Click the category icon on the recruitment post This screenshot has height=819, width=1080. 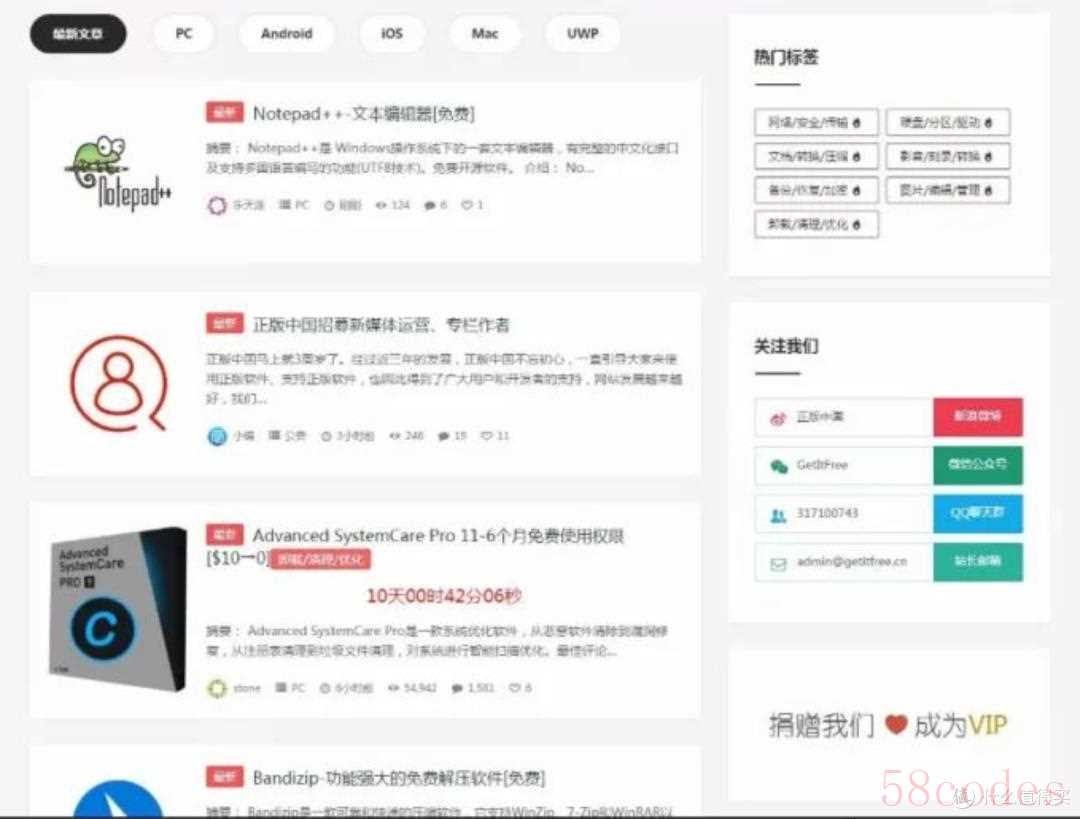(x=274, y=436)
